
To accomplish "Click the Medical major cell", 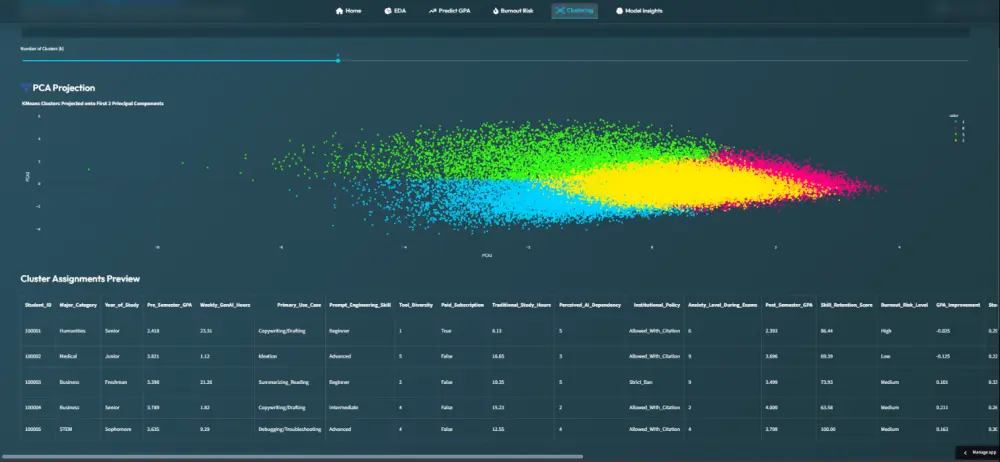I will (x=67, y=357).
